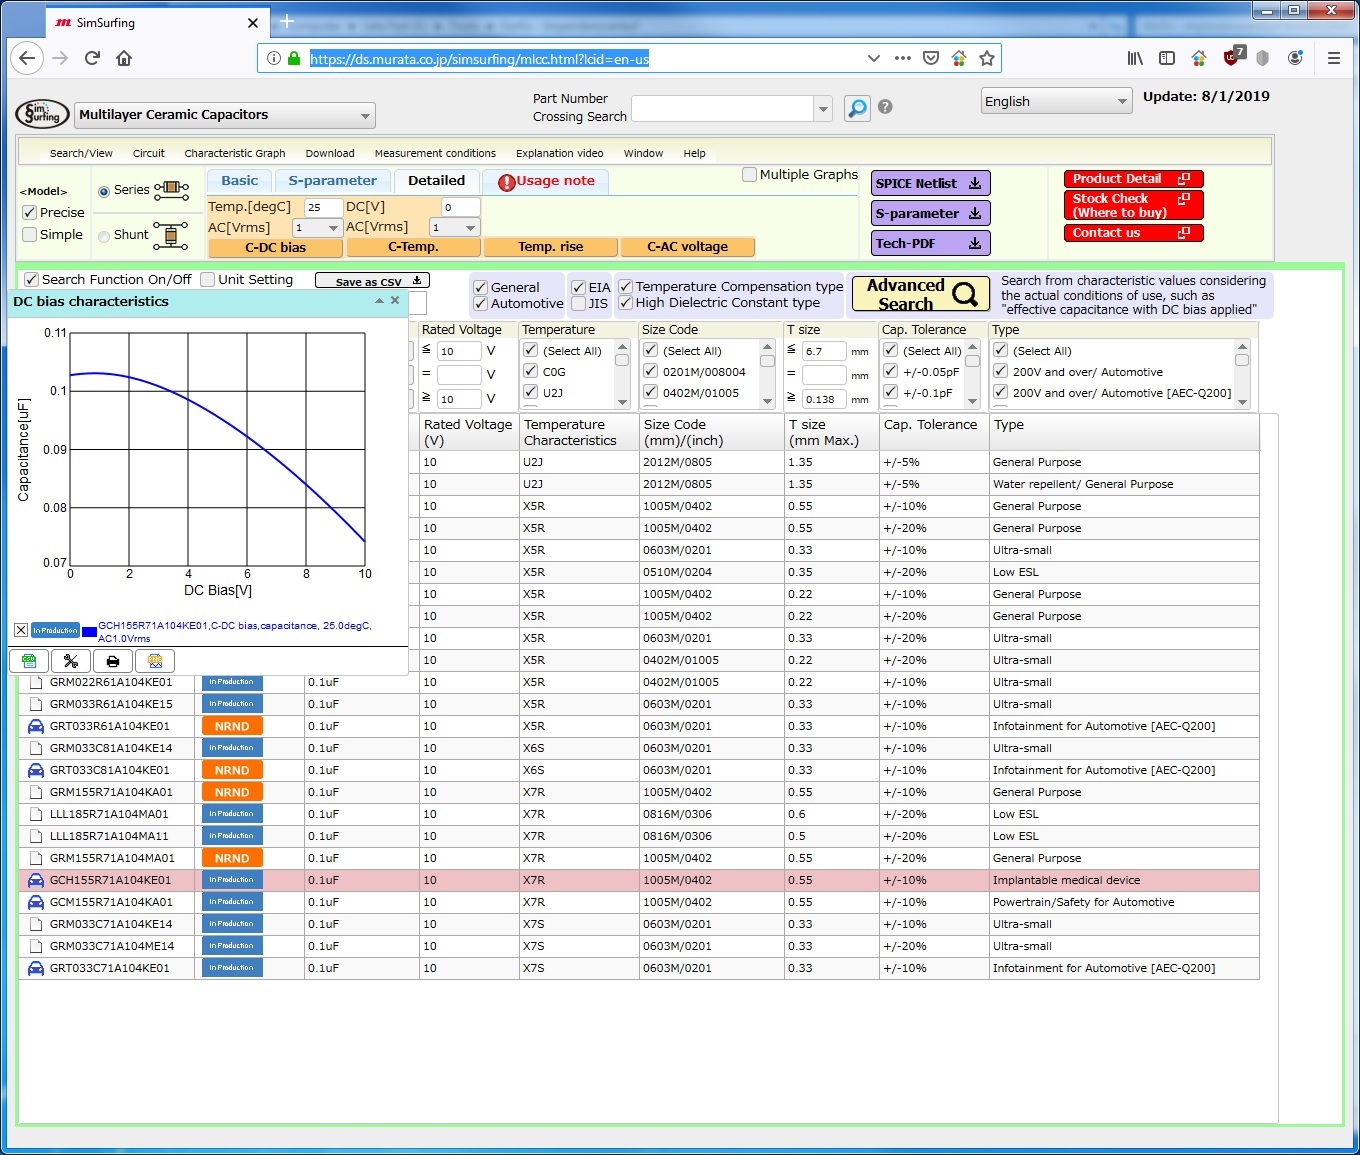Bookmark this page with star icon
The height and width of the screenshot is (1155, 1360).
tap(987, 58)
